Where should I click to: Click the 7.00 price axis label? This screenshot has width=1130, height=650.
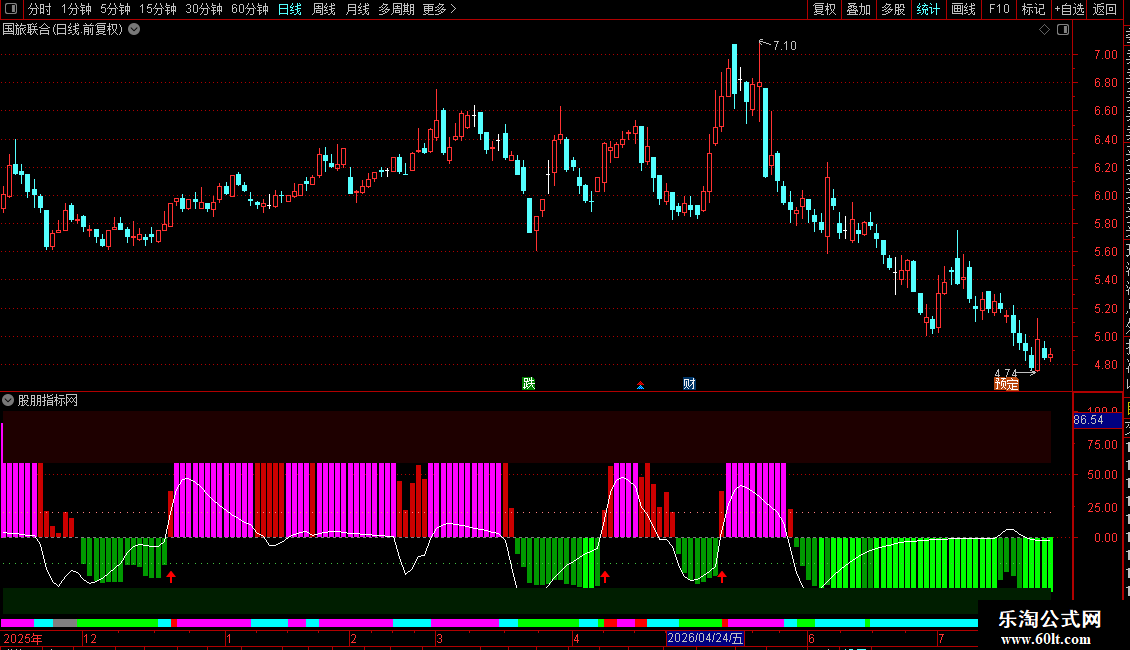1105,55
